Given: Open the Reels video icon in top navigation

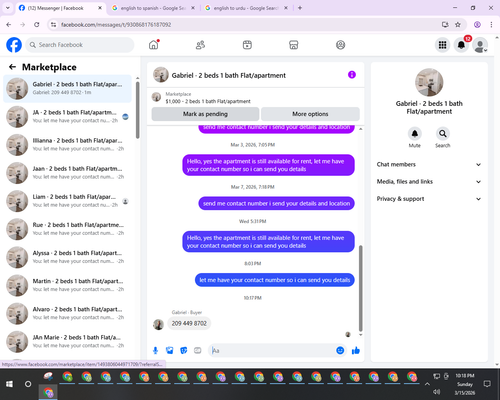Looking at the screenshot, I should pos(247,45).
